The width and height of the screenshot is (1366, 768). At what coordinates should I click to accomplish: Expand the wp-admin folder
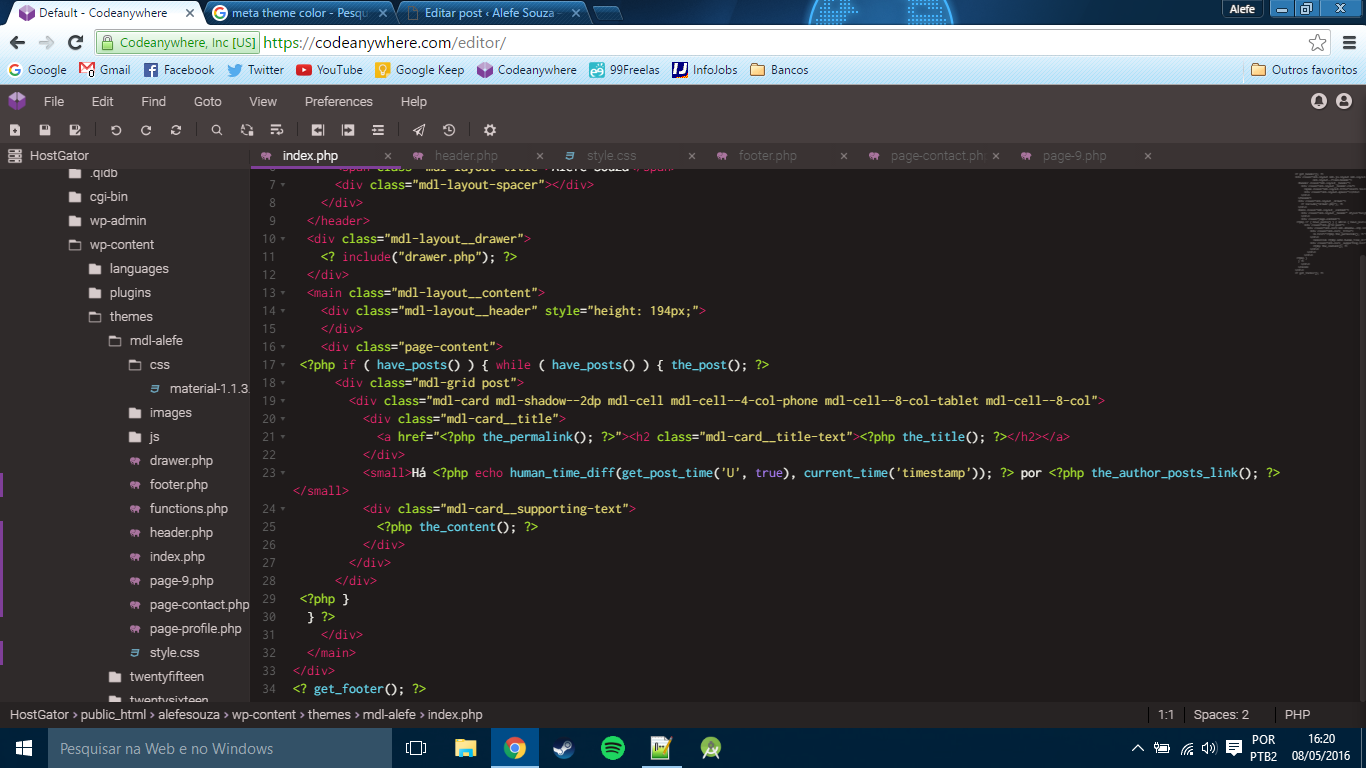click(x=75, y=221)
